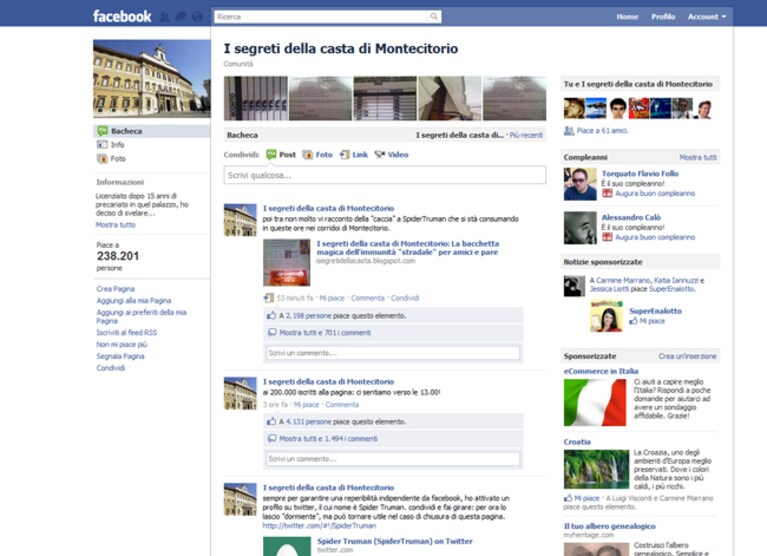
Task: Click Alessandro Calò avatar photo
Action: coord(580,228)
